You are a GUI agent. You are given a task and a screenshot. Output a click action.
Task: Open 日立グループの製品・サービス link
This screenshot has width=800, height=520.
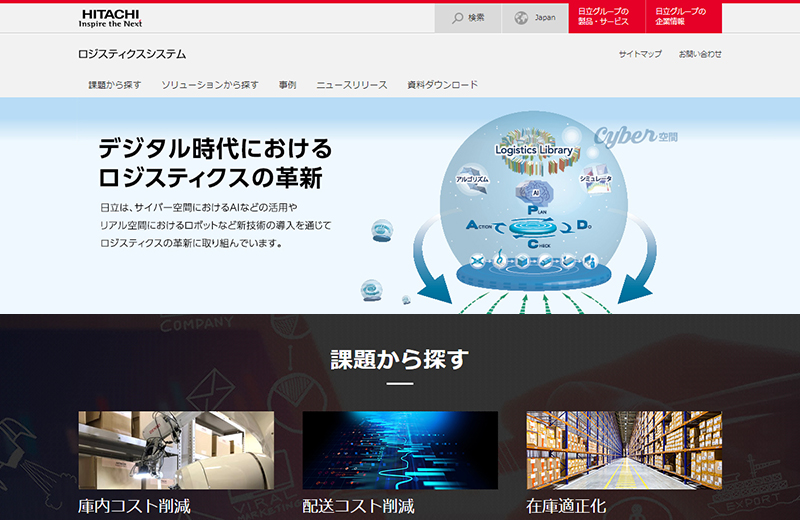[607, 18]
